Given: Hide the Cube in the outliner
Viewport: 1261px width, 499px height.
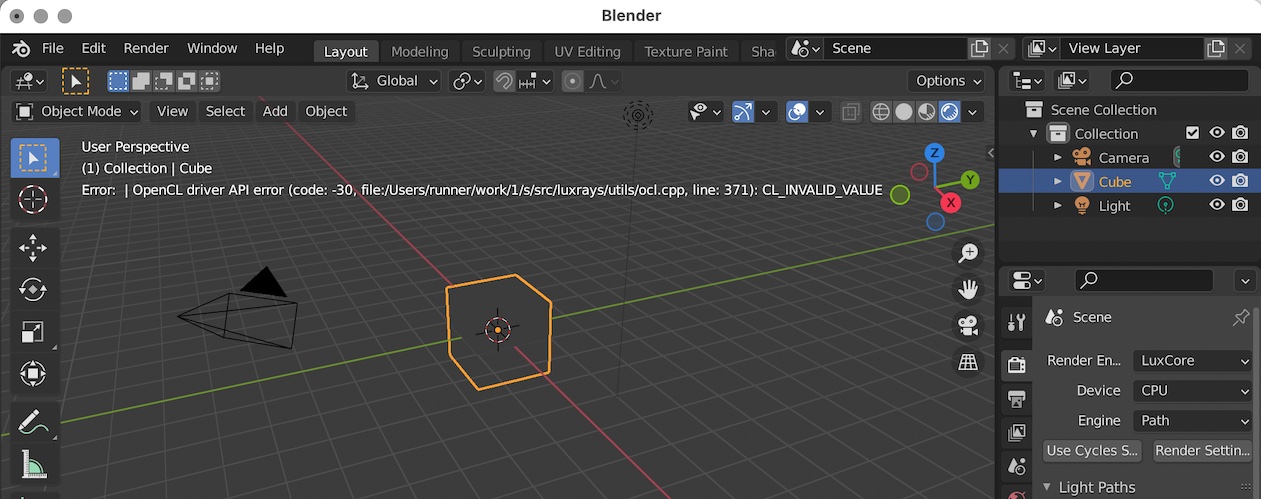Looking at the screenshot, I should tap(1217, 181).
